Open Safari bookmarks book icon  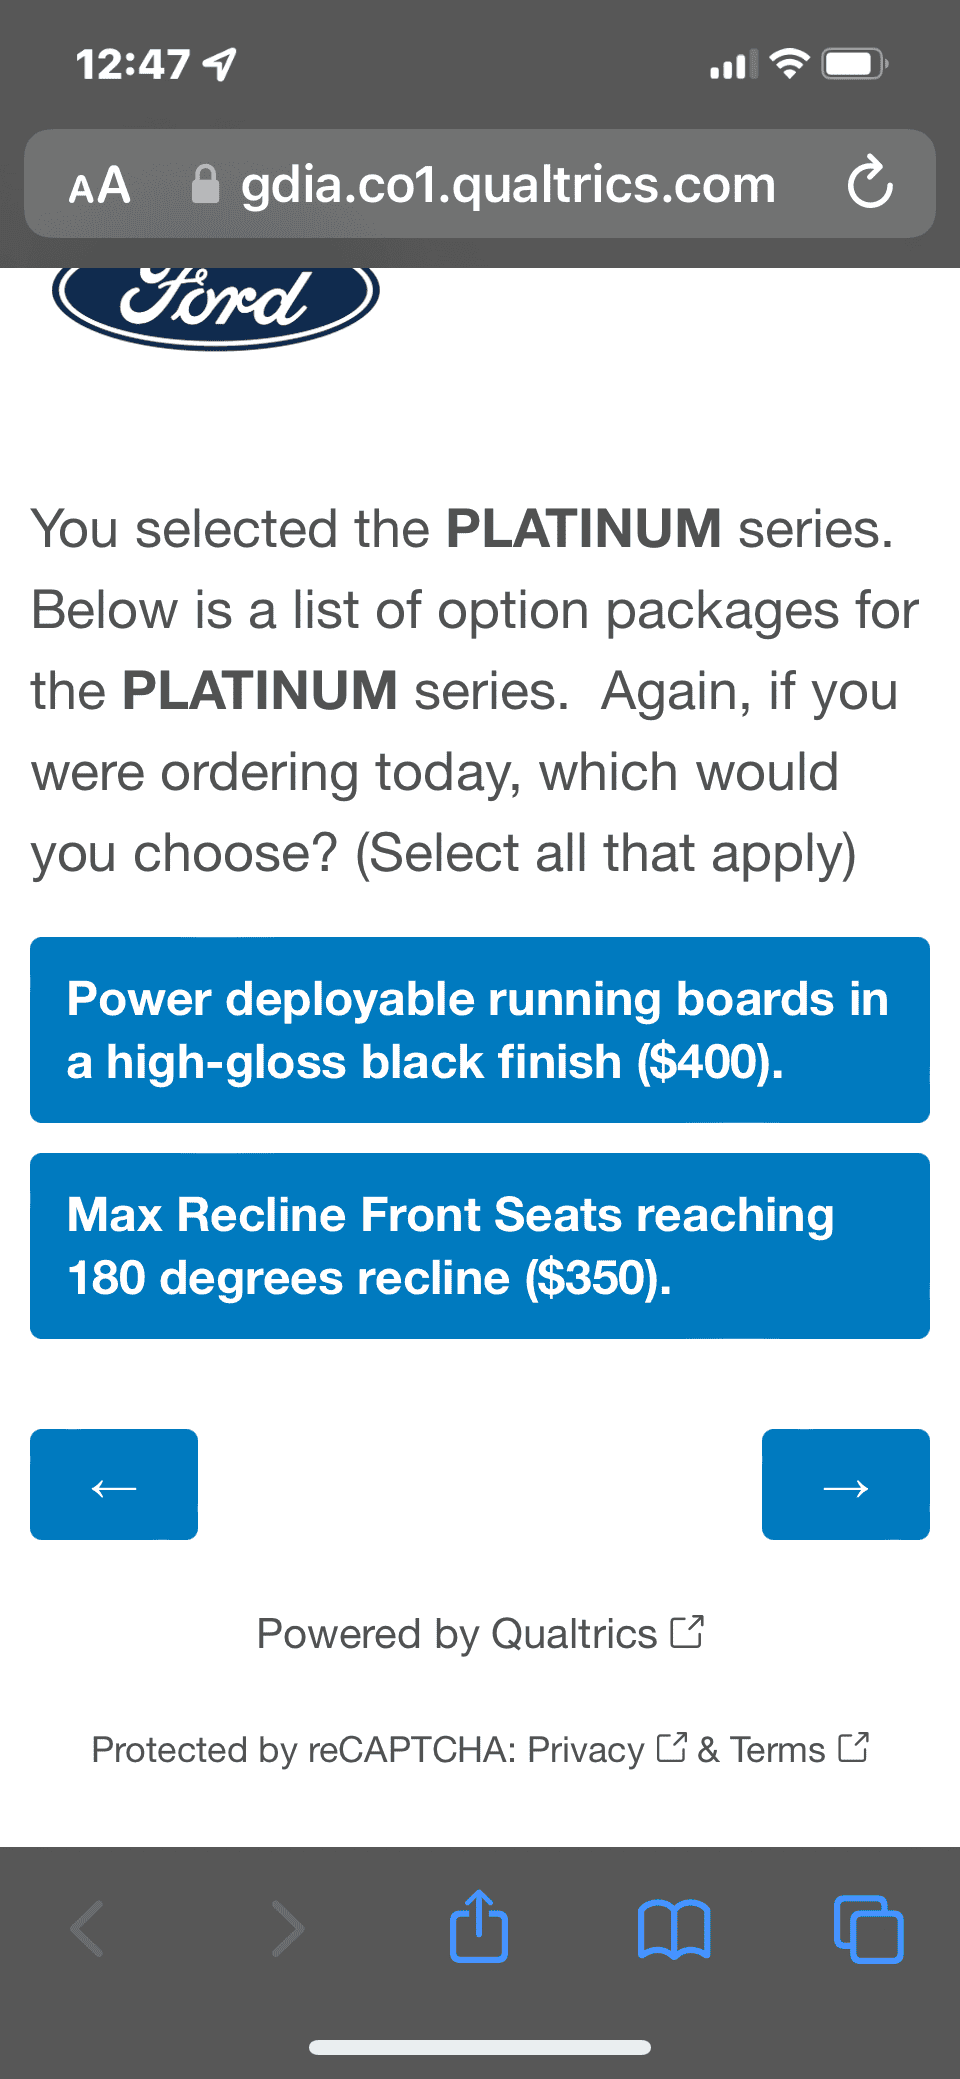click(674, 1928)
